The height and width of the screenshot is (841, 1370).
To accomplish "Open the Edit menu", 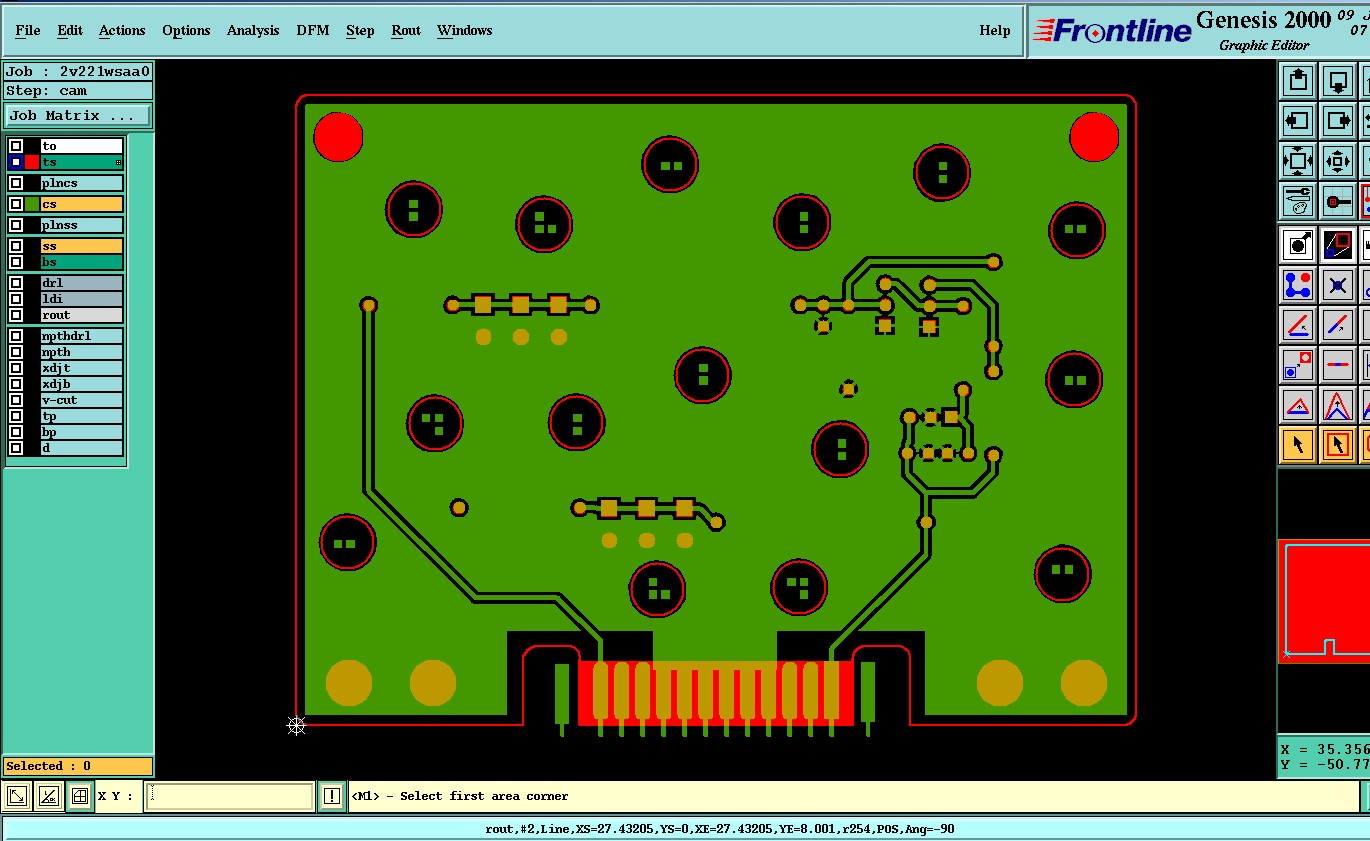I will coord(70,30).
